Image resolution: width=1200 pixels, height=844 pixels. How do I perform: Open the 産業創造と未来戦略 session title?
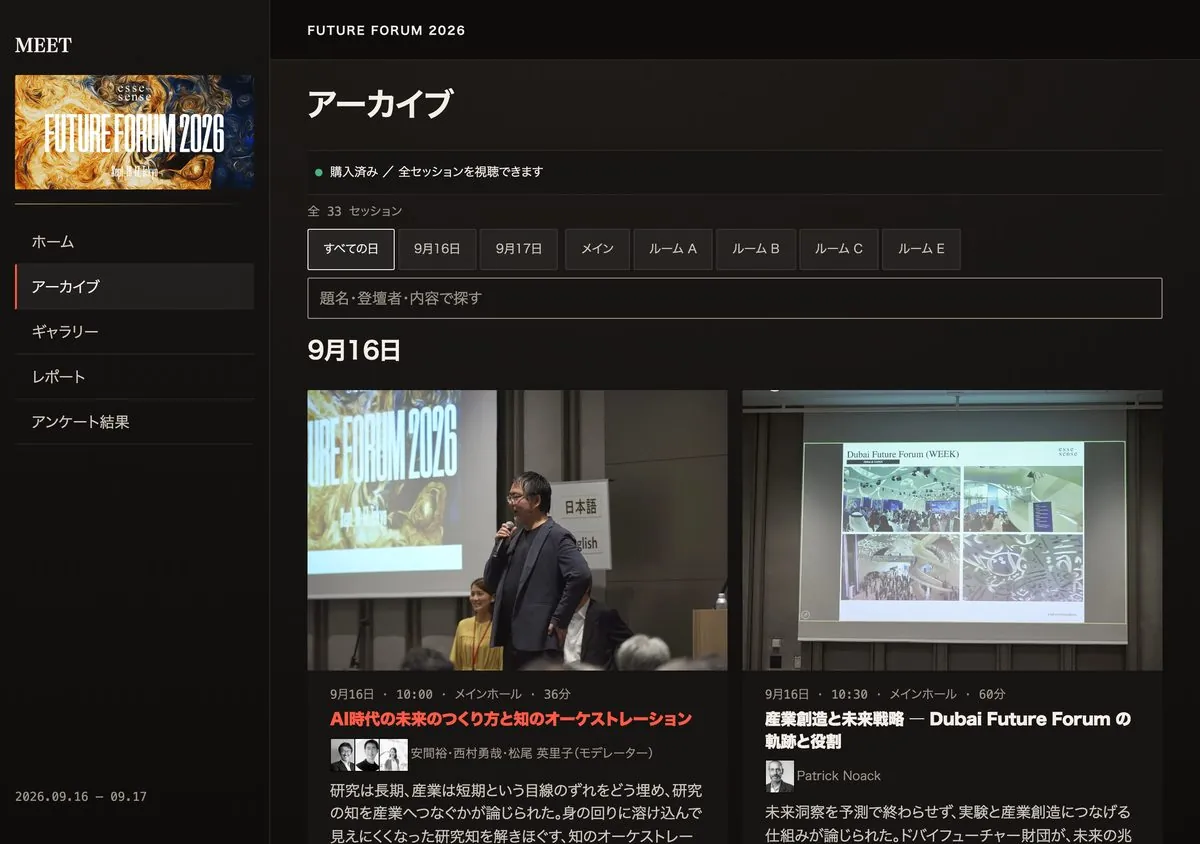[948, 730]
